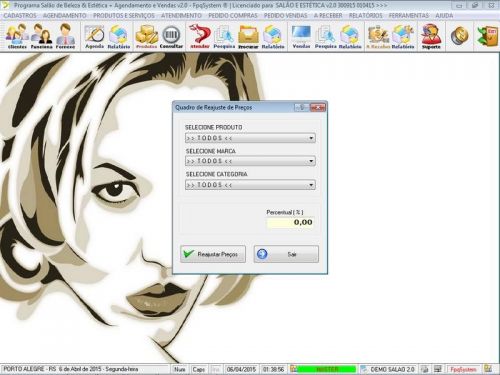Image resolution: width=500 pixels, height=375 pixels.
Task: Click the Sair button
Action: [x=286, y=254]
